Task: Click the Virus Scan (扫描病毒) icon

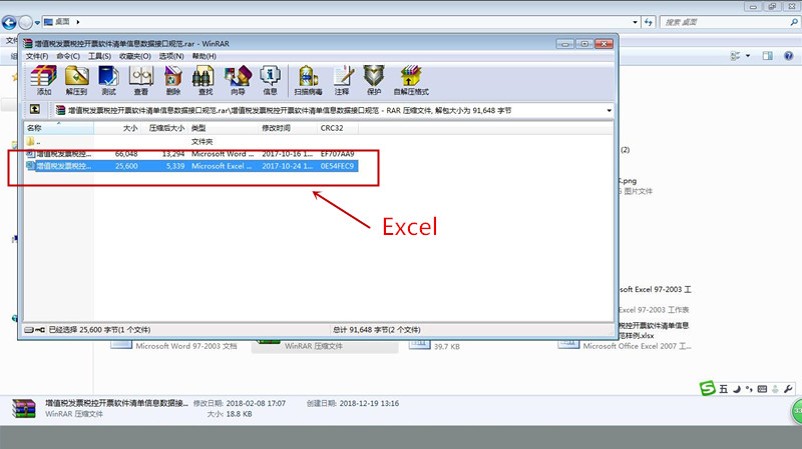Action: tap(308, 80)
